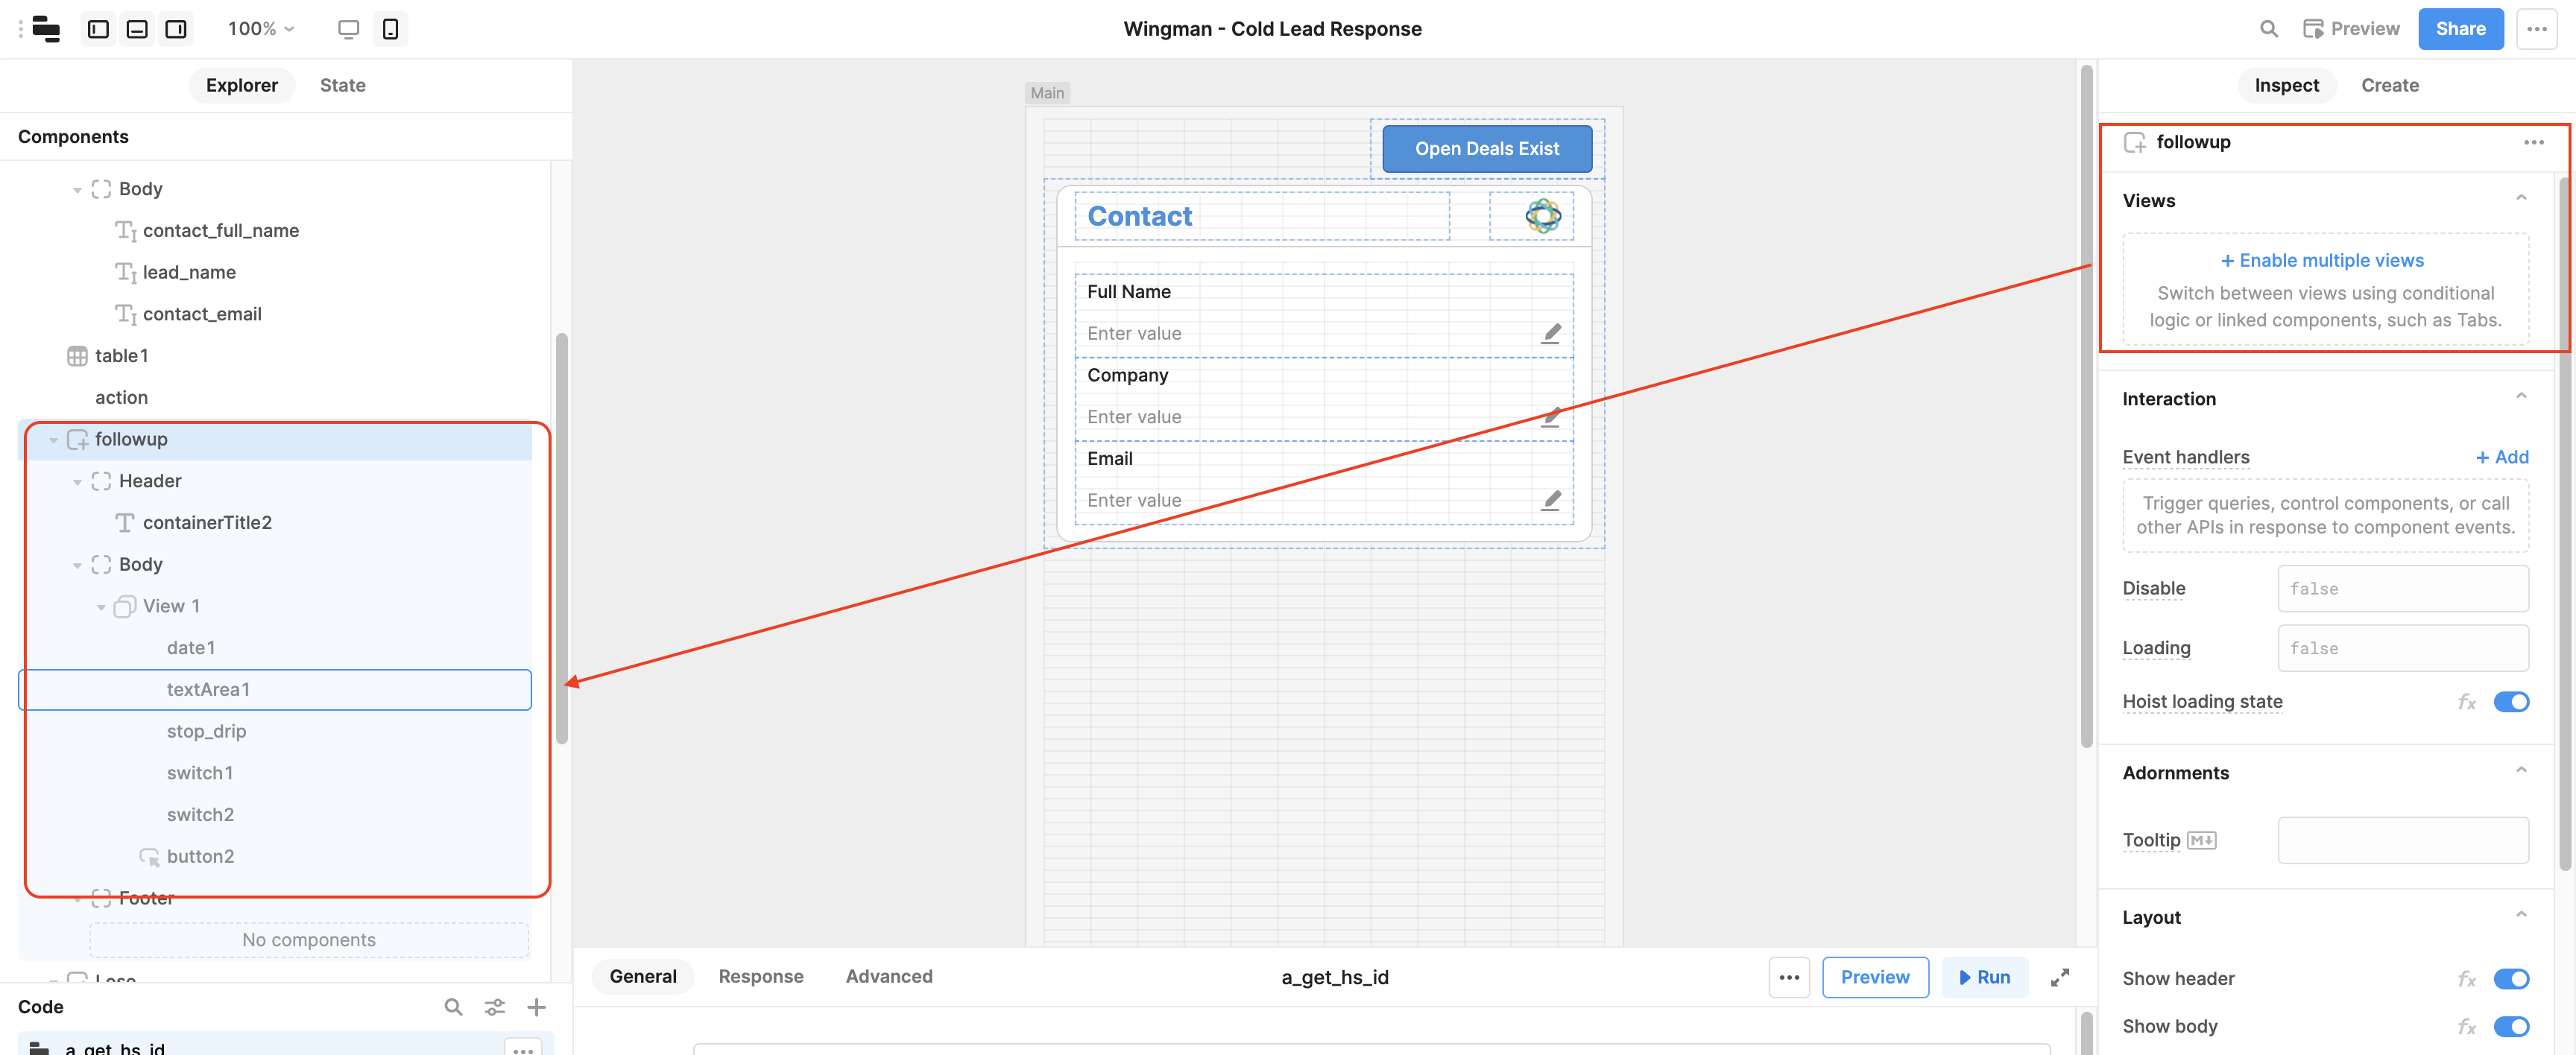
Task: Expand the query editor fullscreen icon
Action: pos(2060,977)
